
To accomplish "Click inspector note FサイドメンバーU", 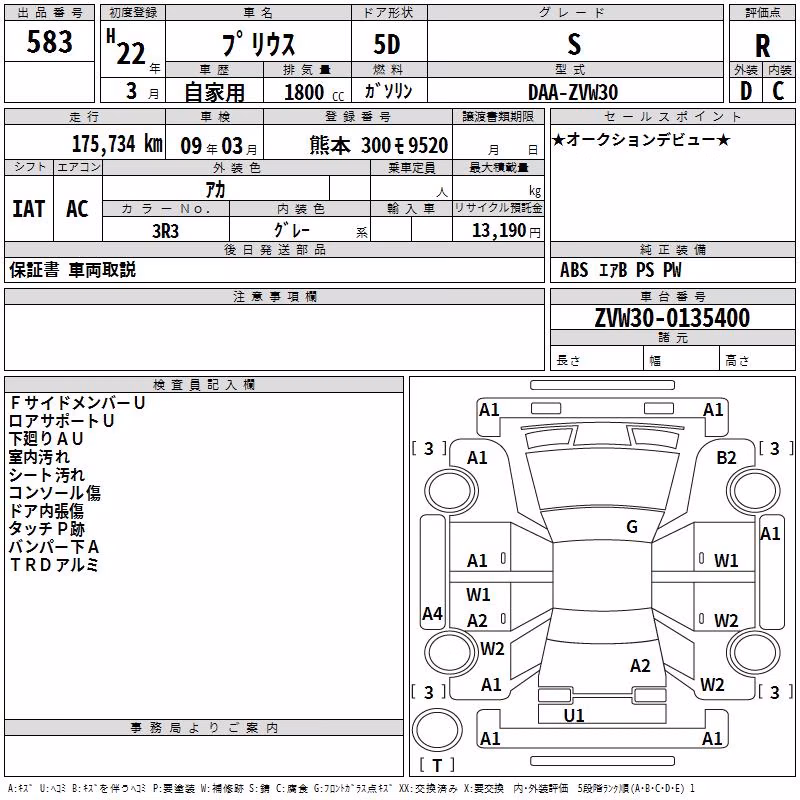I will pyautogui.click(x=78, y=403).
